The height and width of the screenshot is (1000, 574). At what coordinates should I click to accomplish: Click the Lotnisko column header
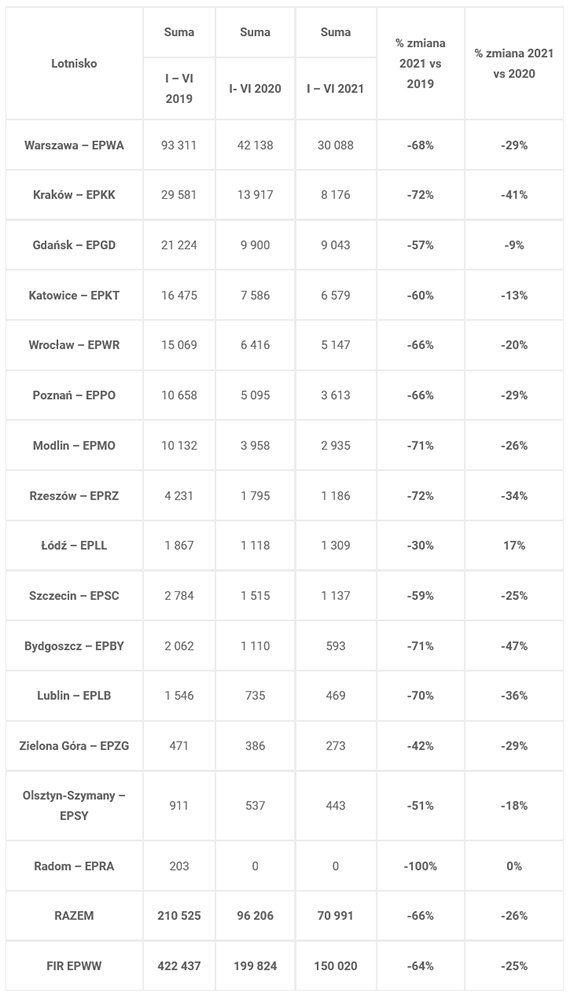(74, 64)
